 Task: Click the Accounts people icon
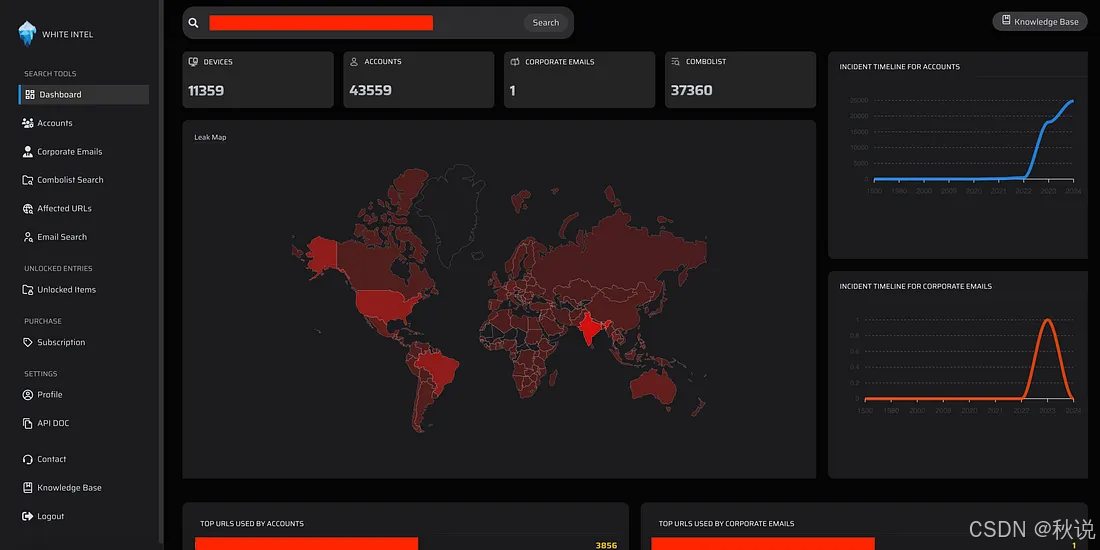(28, 123)
